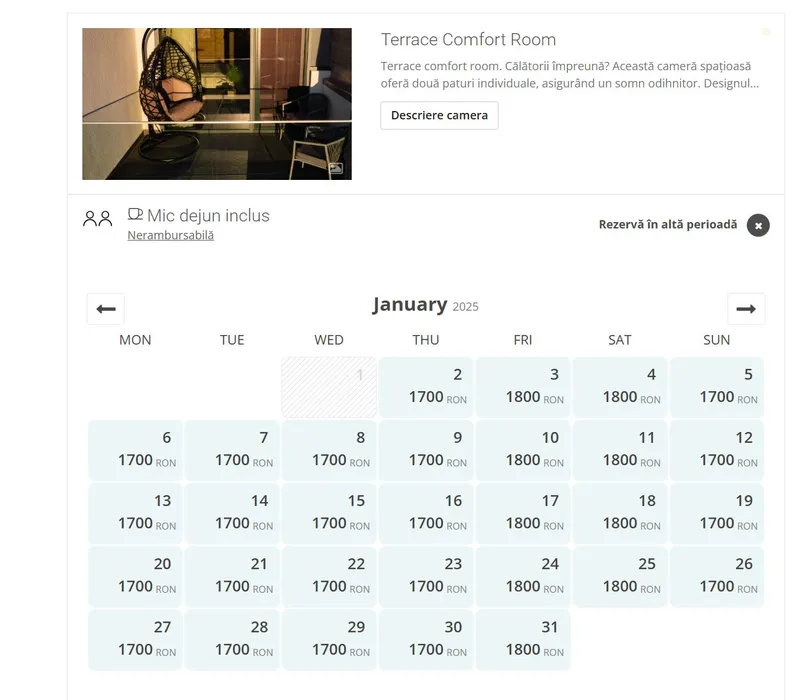Viewport: 803px width, 700px height.
Task: Pick Sunday January 19 cell
Action: (x=717, y=512)
